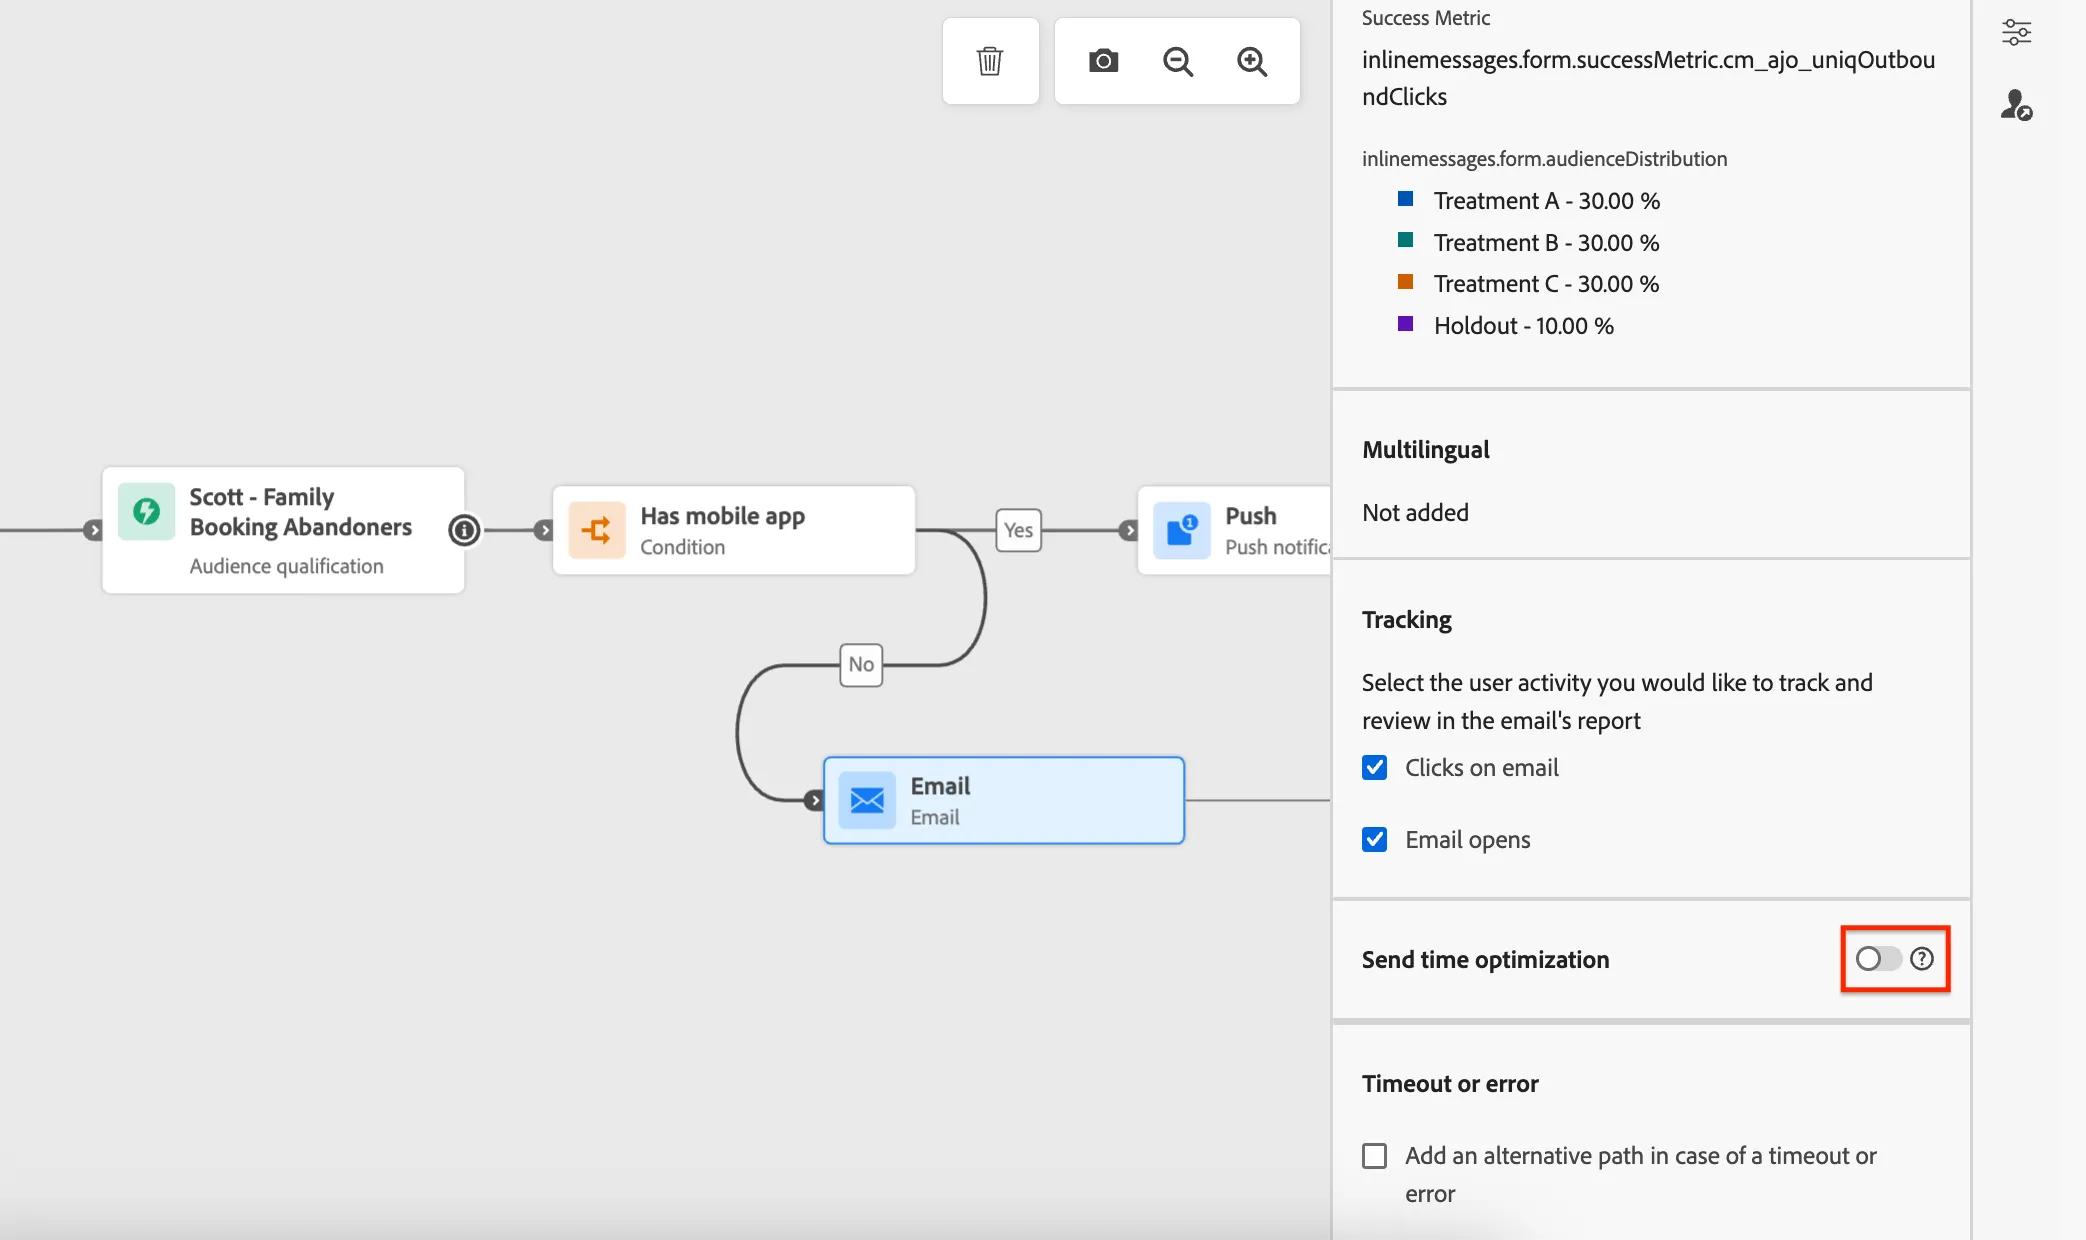The width and height of the screenshot is (2086, 1240).
Task: Click the Tracking section heading
Action: [1406, 620]
